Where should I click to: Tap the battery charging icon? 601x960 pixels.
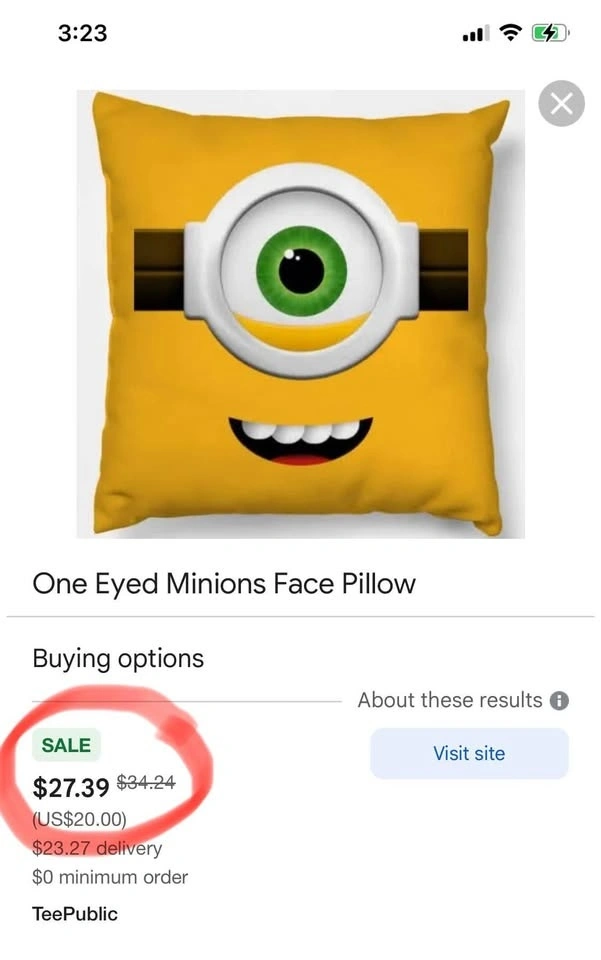(x=551, y=33)
